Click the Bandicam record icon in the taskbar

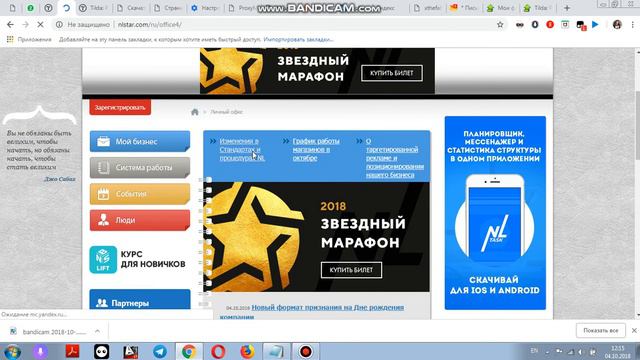(305, 351)
